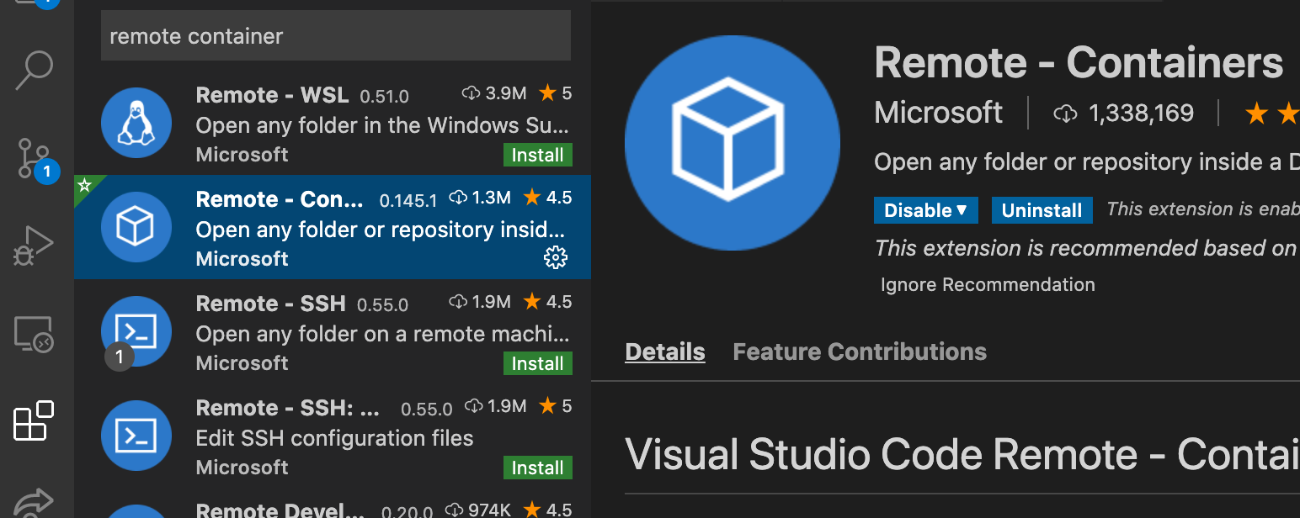Click the 4.5 rating on Remote - SSH
This screenshot has width=1300, height=518.
[559, 302]
